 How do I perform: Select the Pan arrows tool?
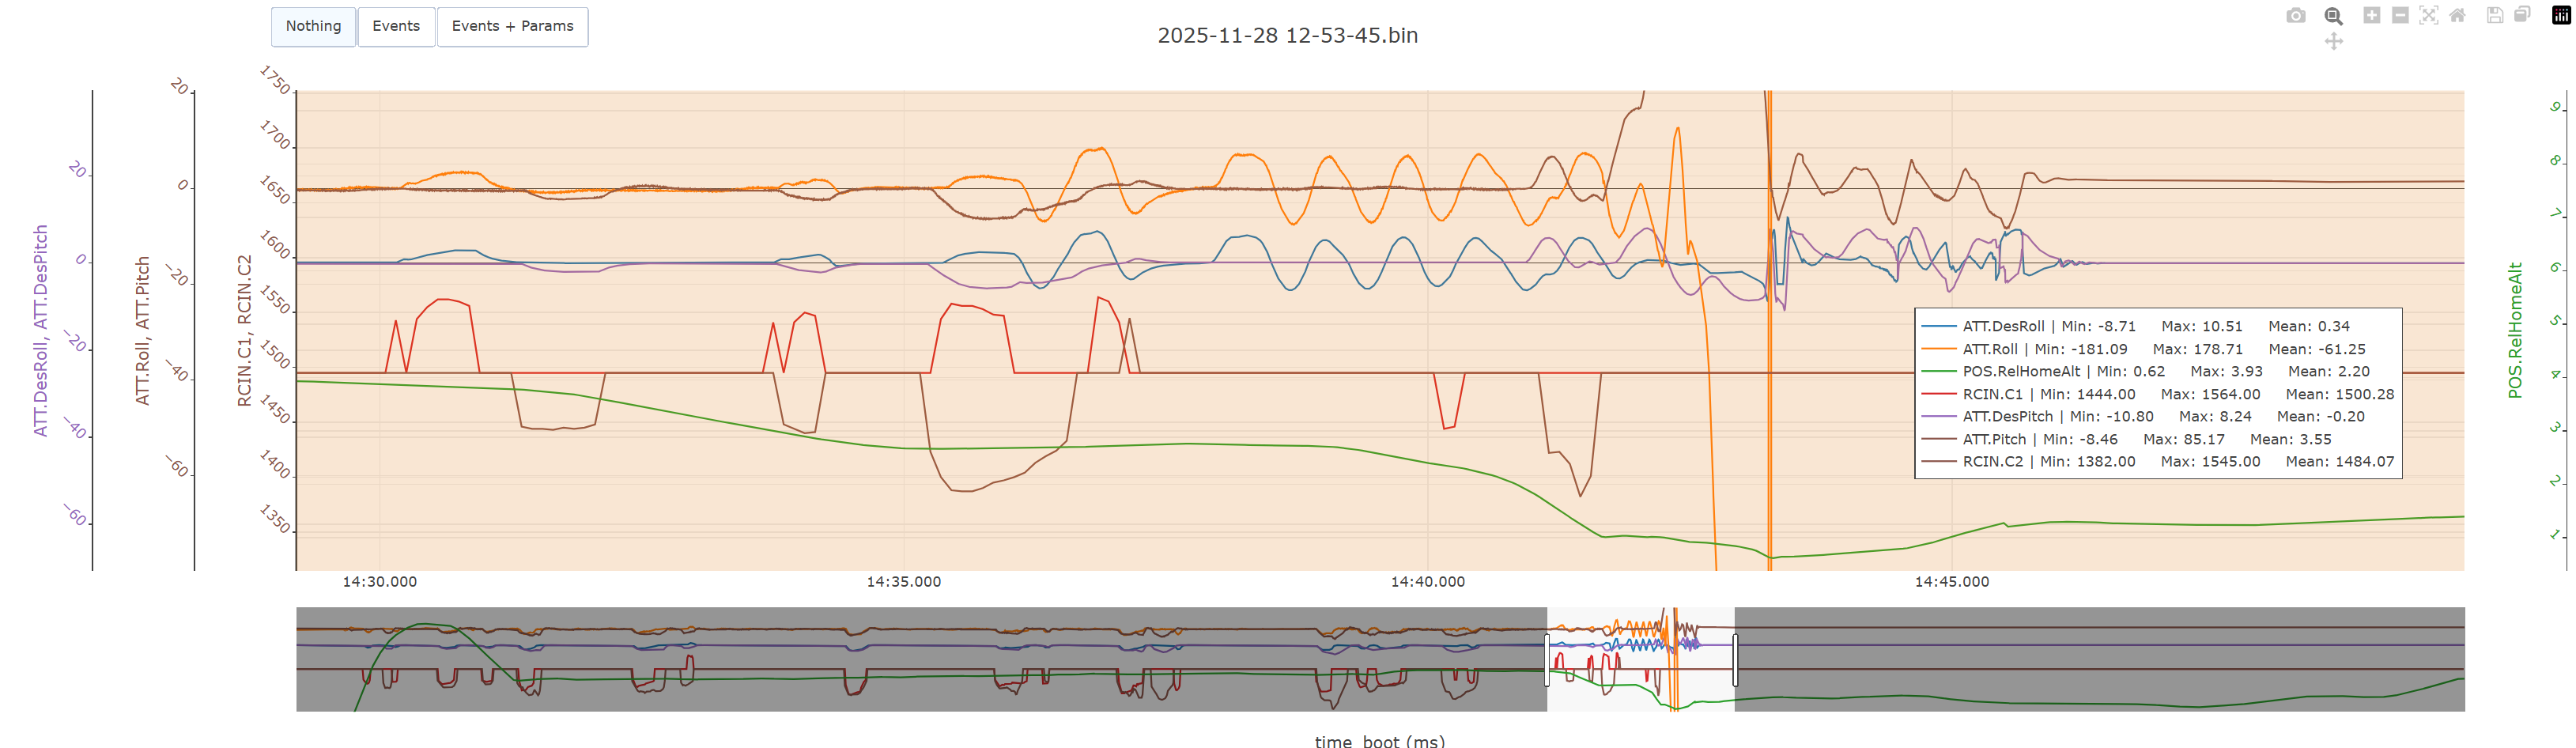point(2333,42)
